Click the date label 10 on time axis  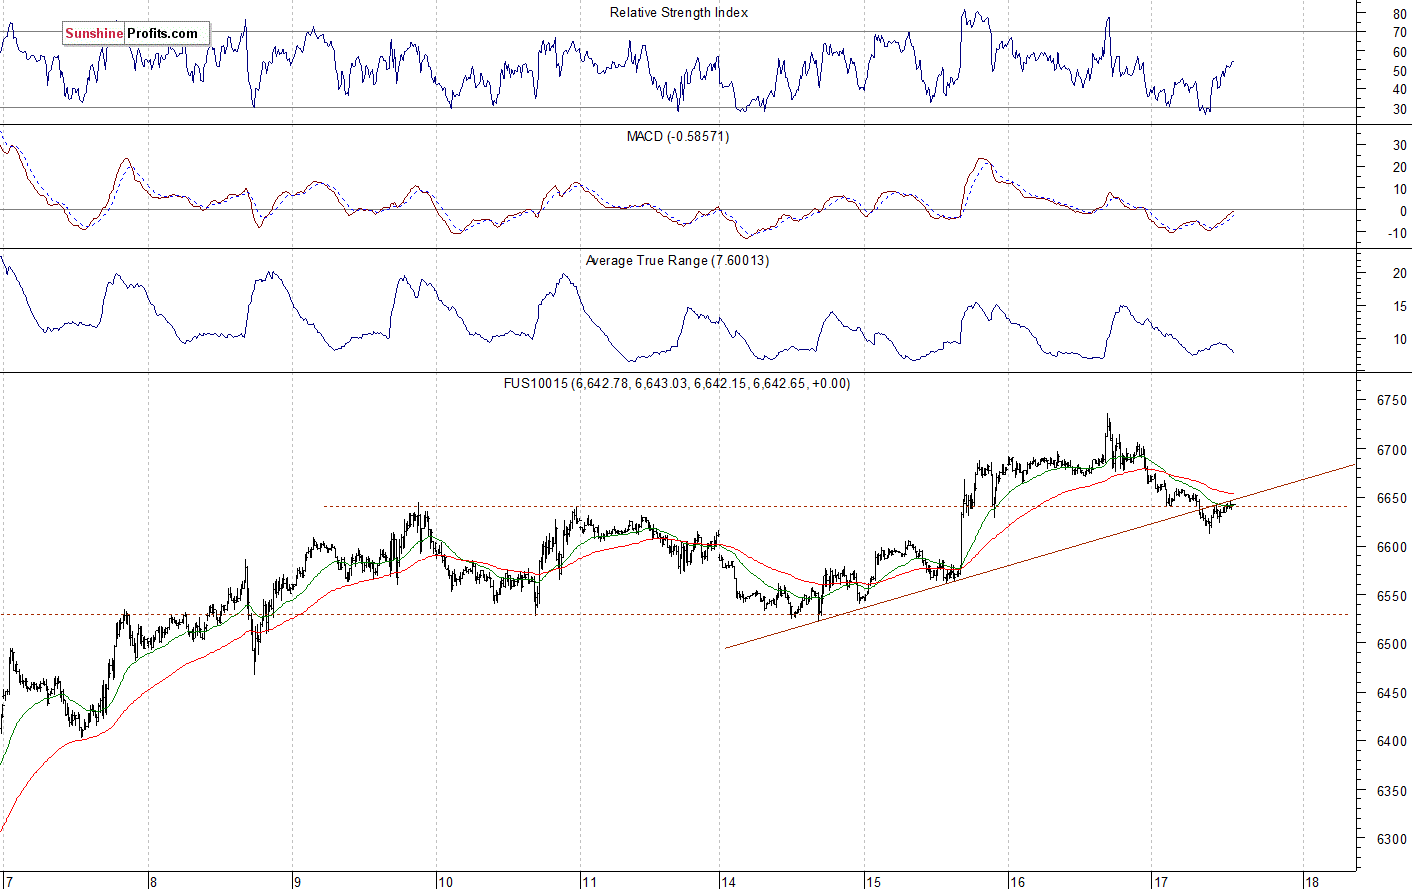point(445,881)
